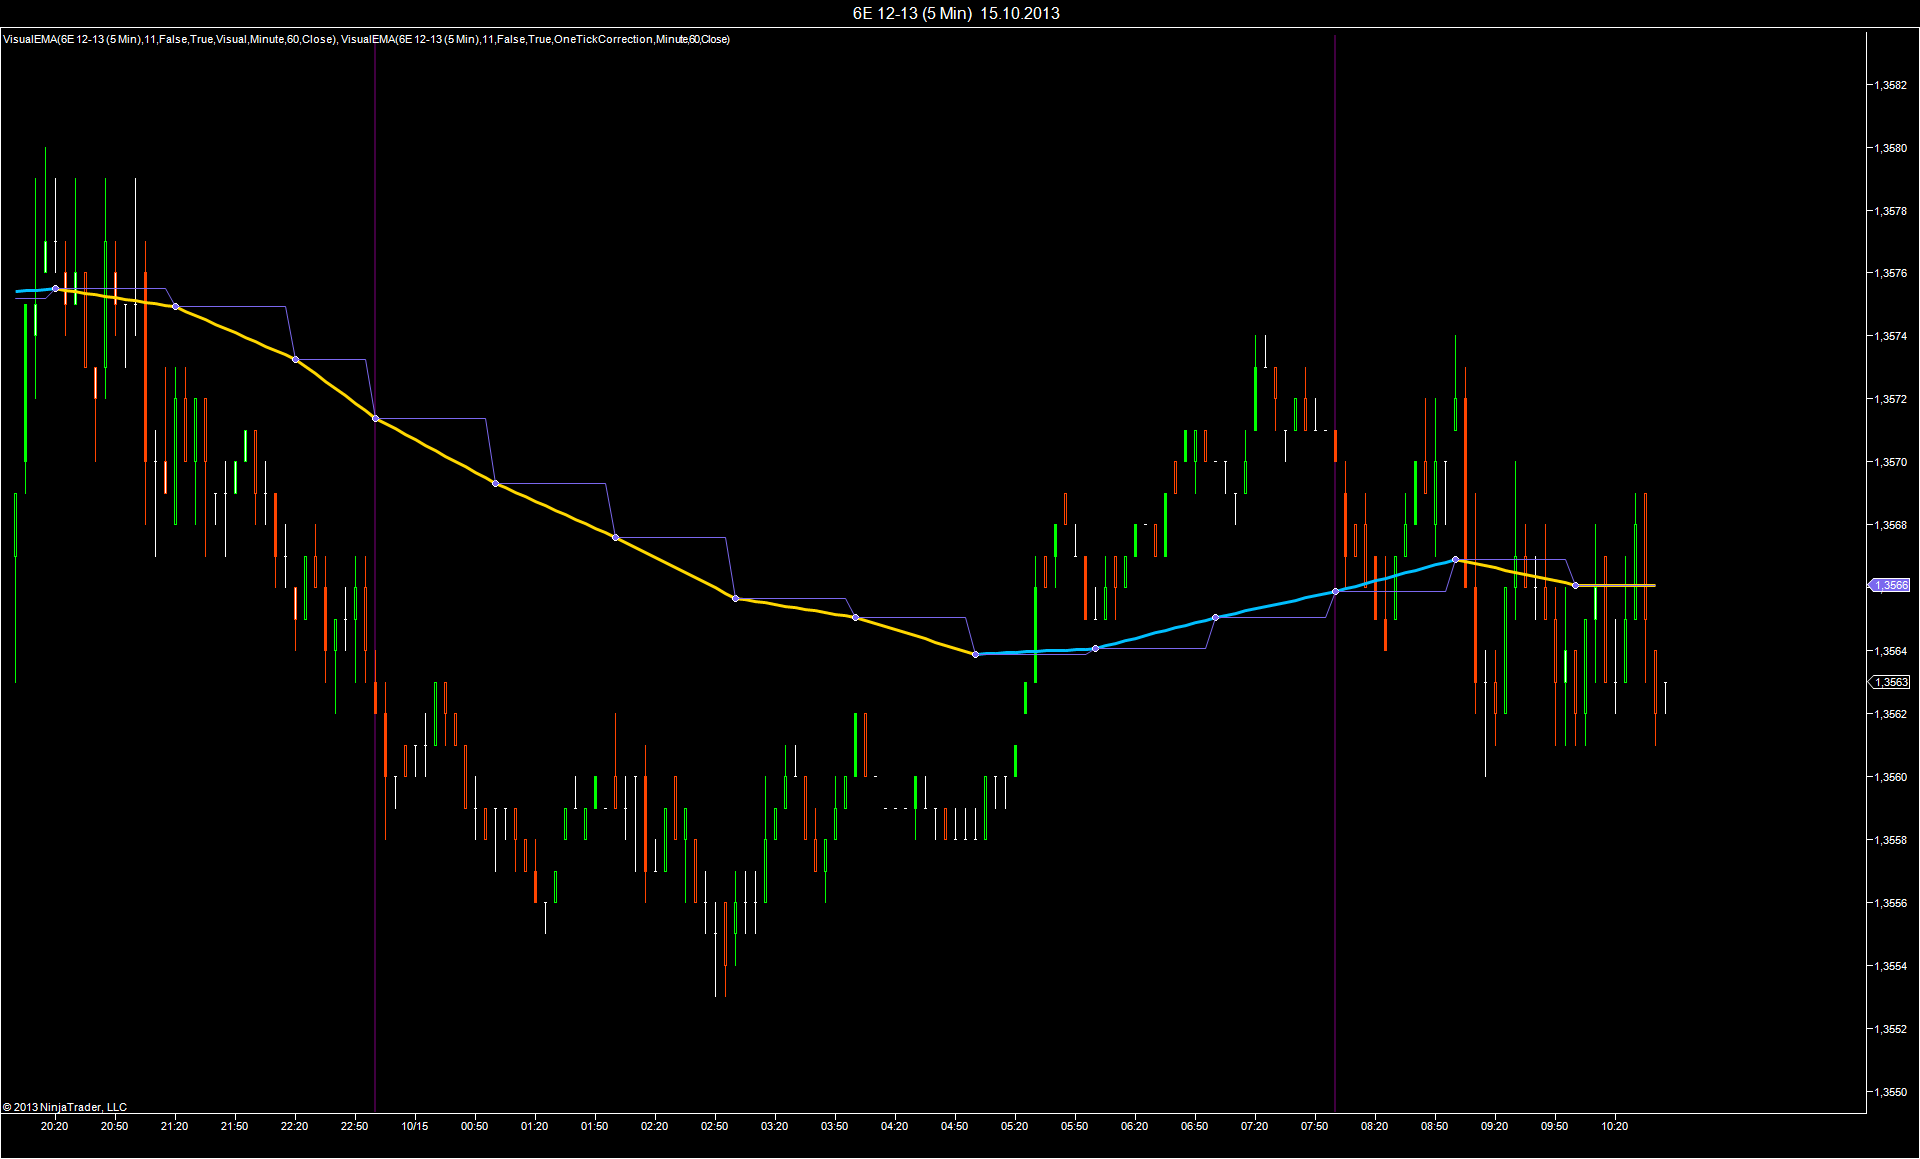
Task: Click the EMA dot at the lowest point
Action: click(976, 654)
